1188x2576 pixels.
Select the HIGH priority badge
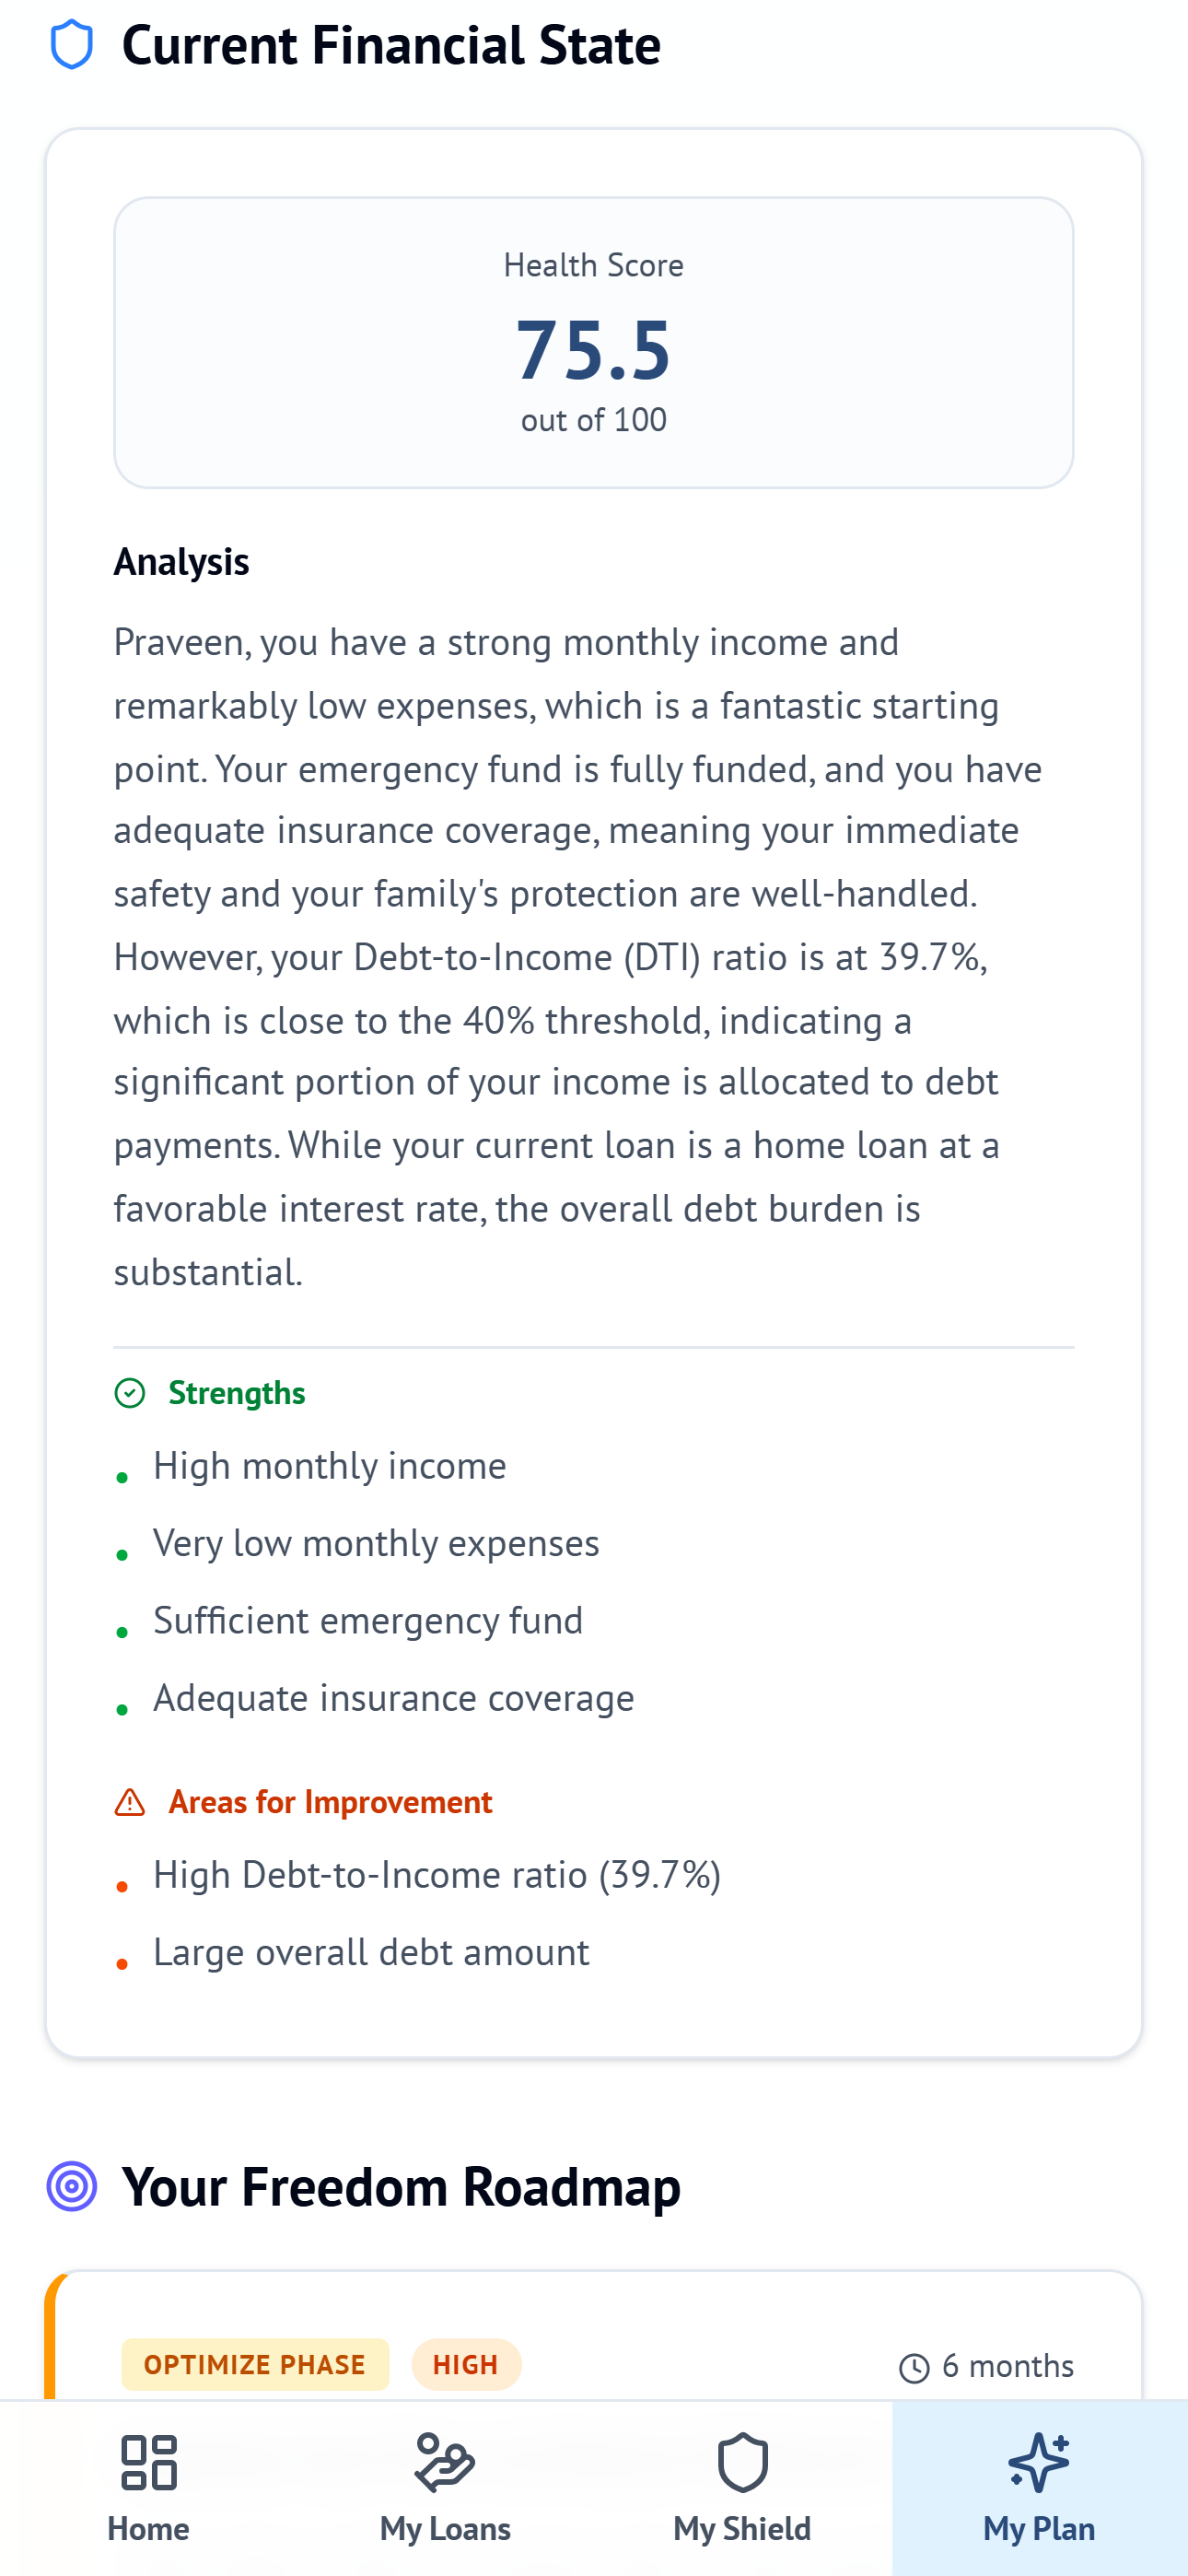click(x=466, y=2364)
